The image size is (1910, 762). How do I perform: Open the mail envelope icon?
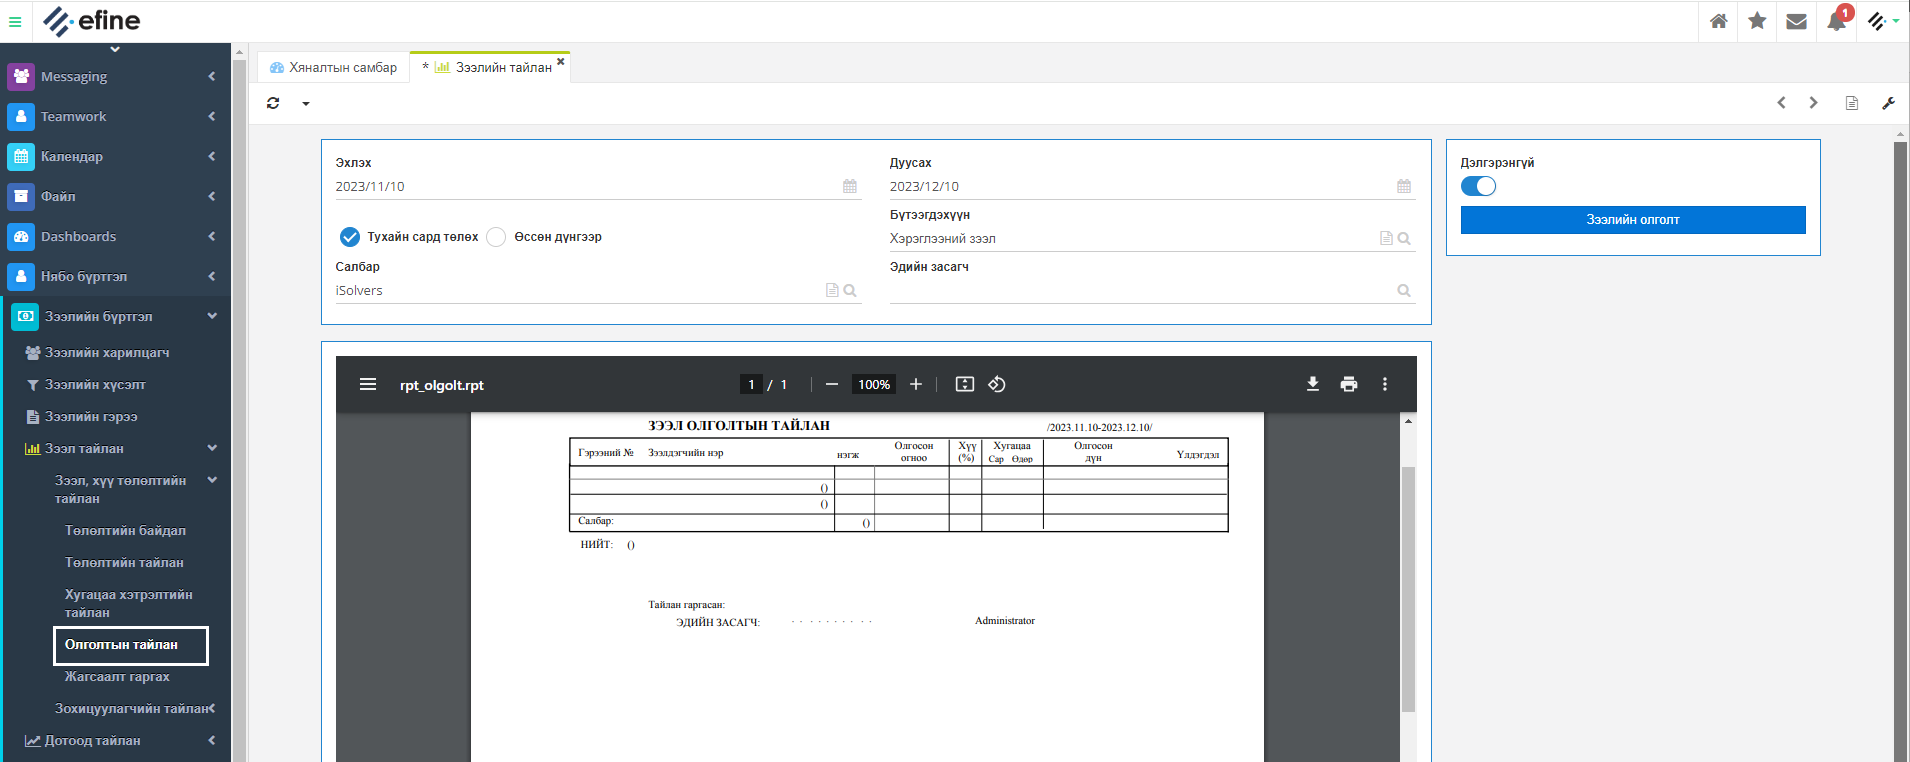pyautogui.click(x=1796, y=21)
